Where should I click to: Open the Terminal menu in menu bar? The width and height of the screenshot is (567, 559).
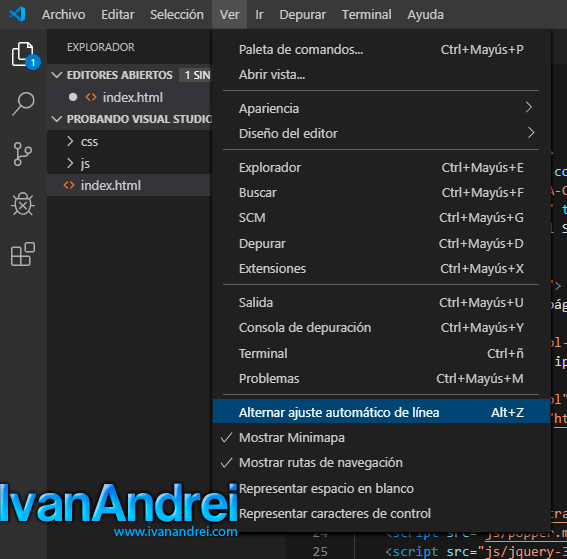pos(366,14)
